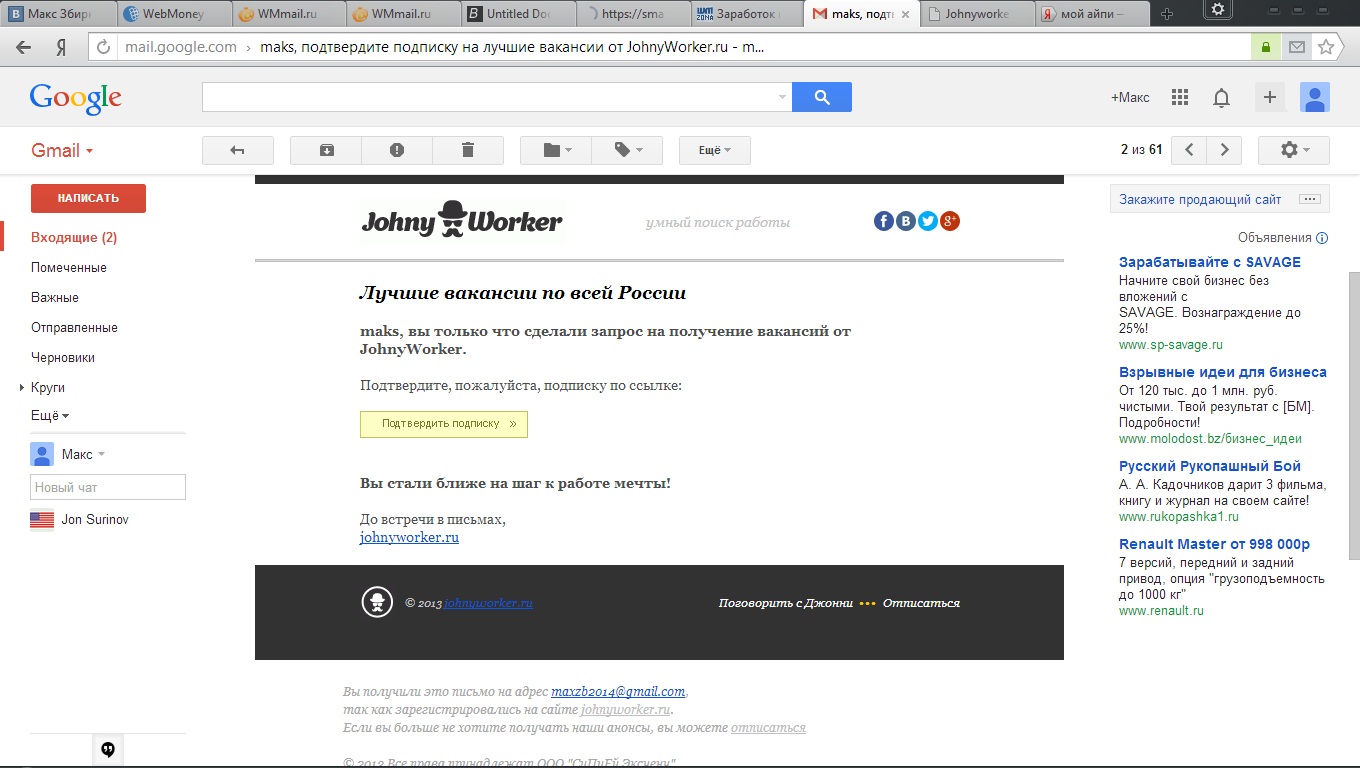The height and width of the screenshot is (768, 1360).
Task: Click the blue Google search button
Action: tap(822, 97)
